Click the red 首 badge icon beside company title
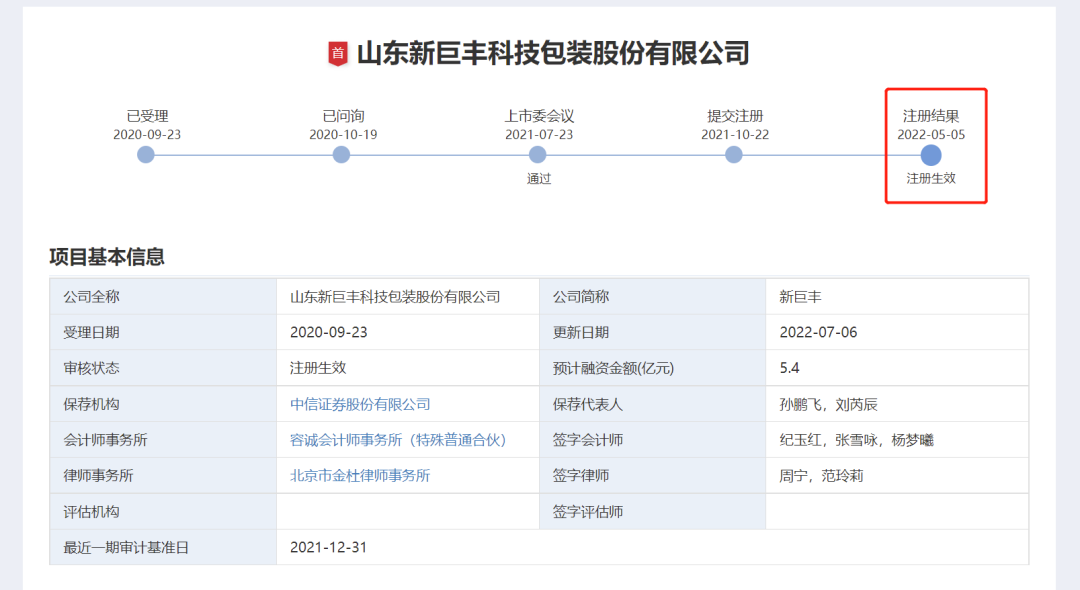 (338, 53)
